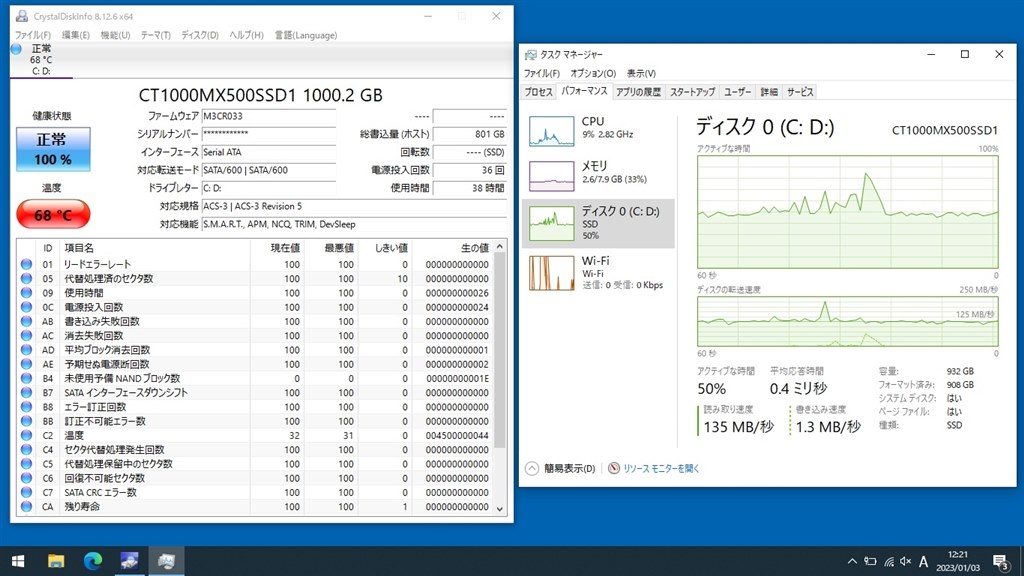Click the SMART list scroll down arrow

(x=500, y=509)
